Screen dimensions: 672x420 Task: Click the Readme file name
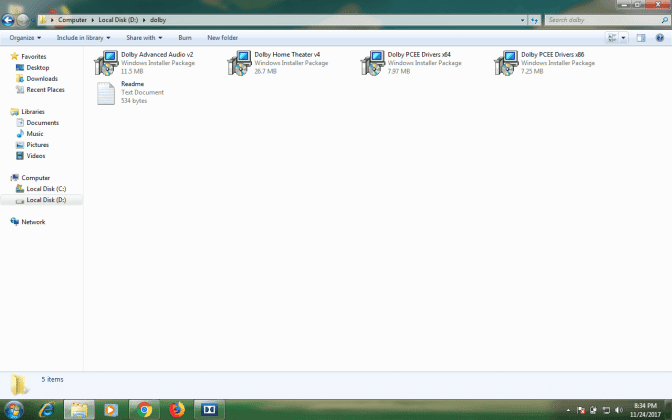[132, 84]
